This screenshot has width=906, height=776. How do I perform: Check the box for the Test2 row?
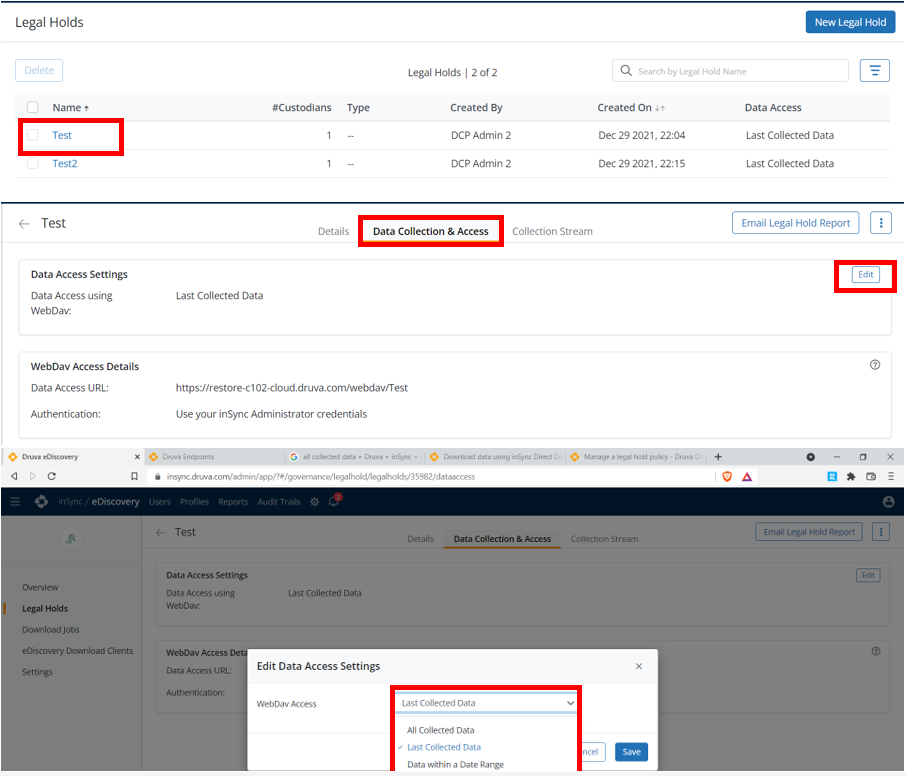33,164
